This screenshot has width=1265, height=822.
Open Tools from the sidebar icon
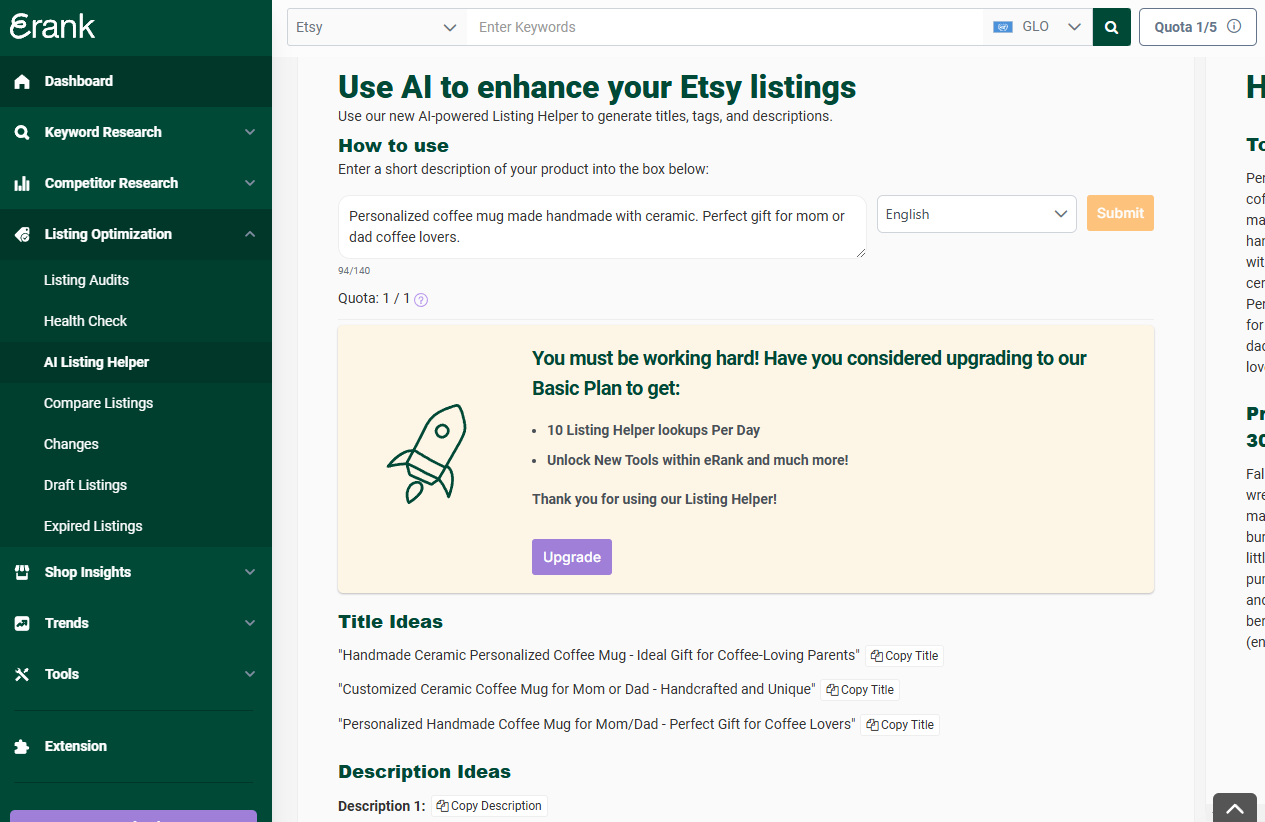pyautogui.click(x=23, y=674)
